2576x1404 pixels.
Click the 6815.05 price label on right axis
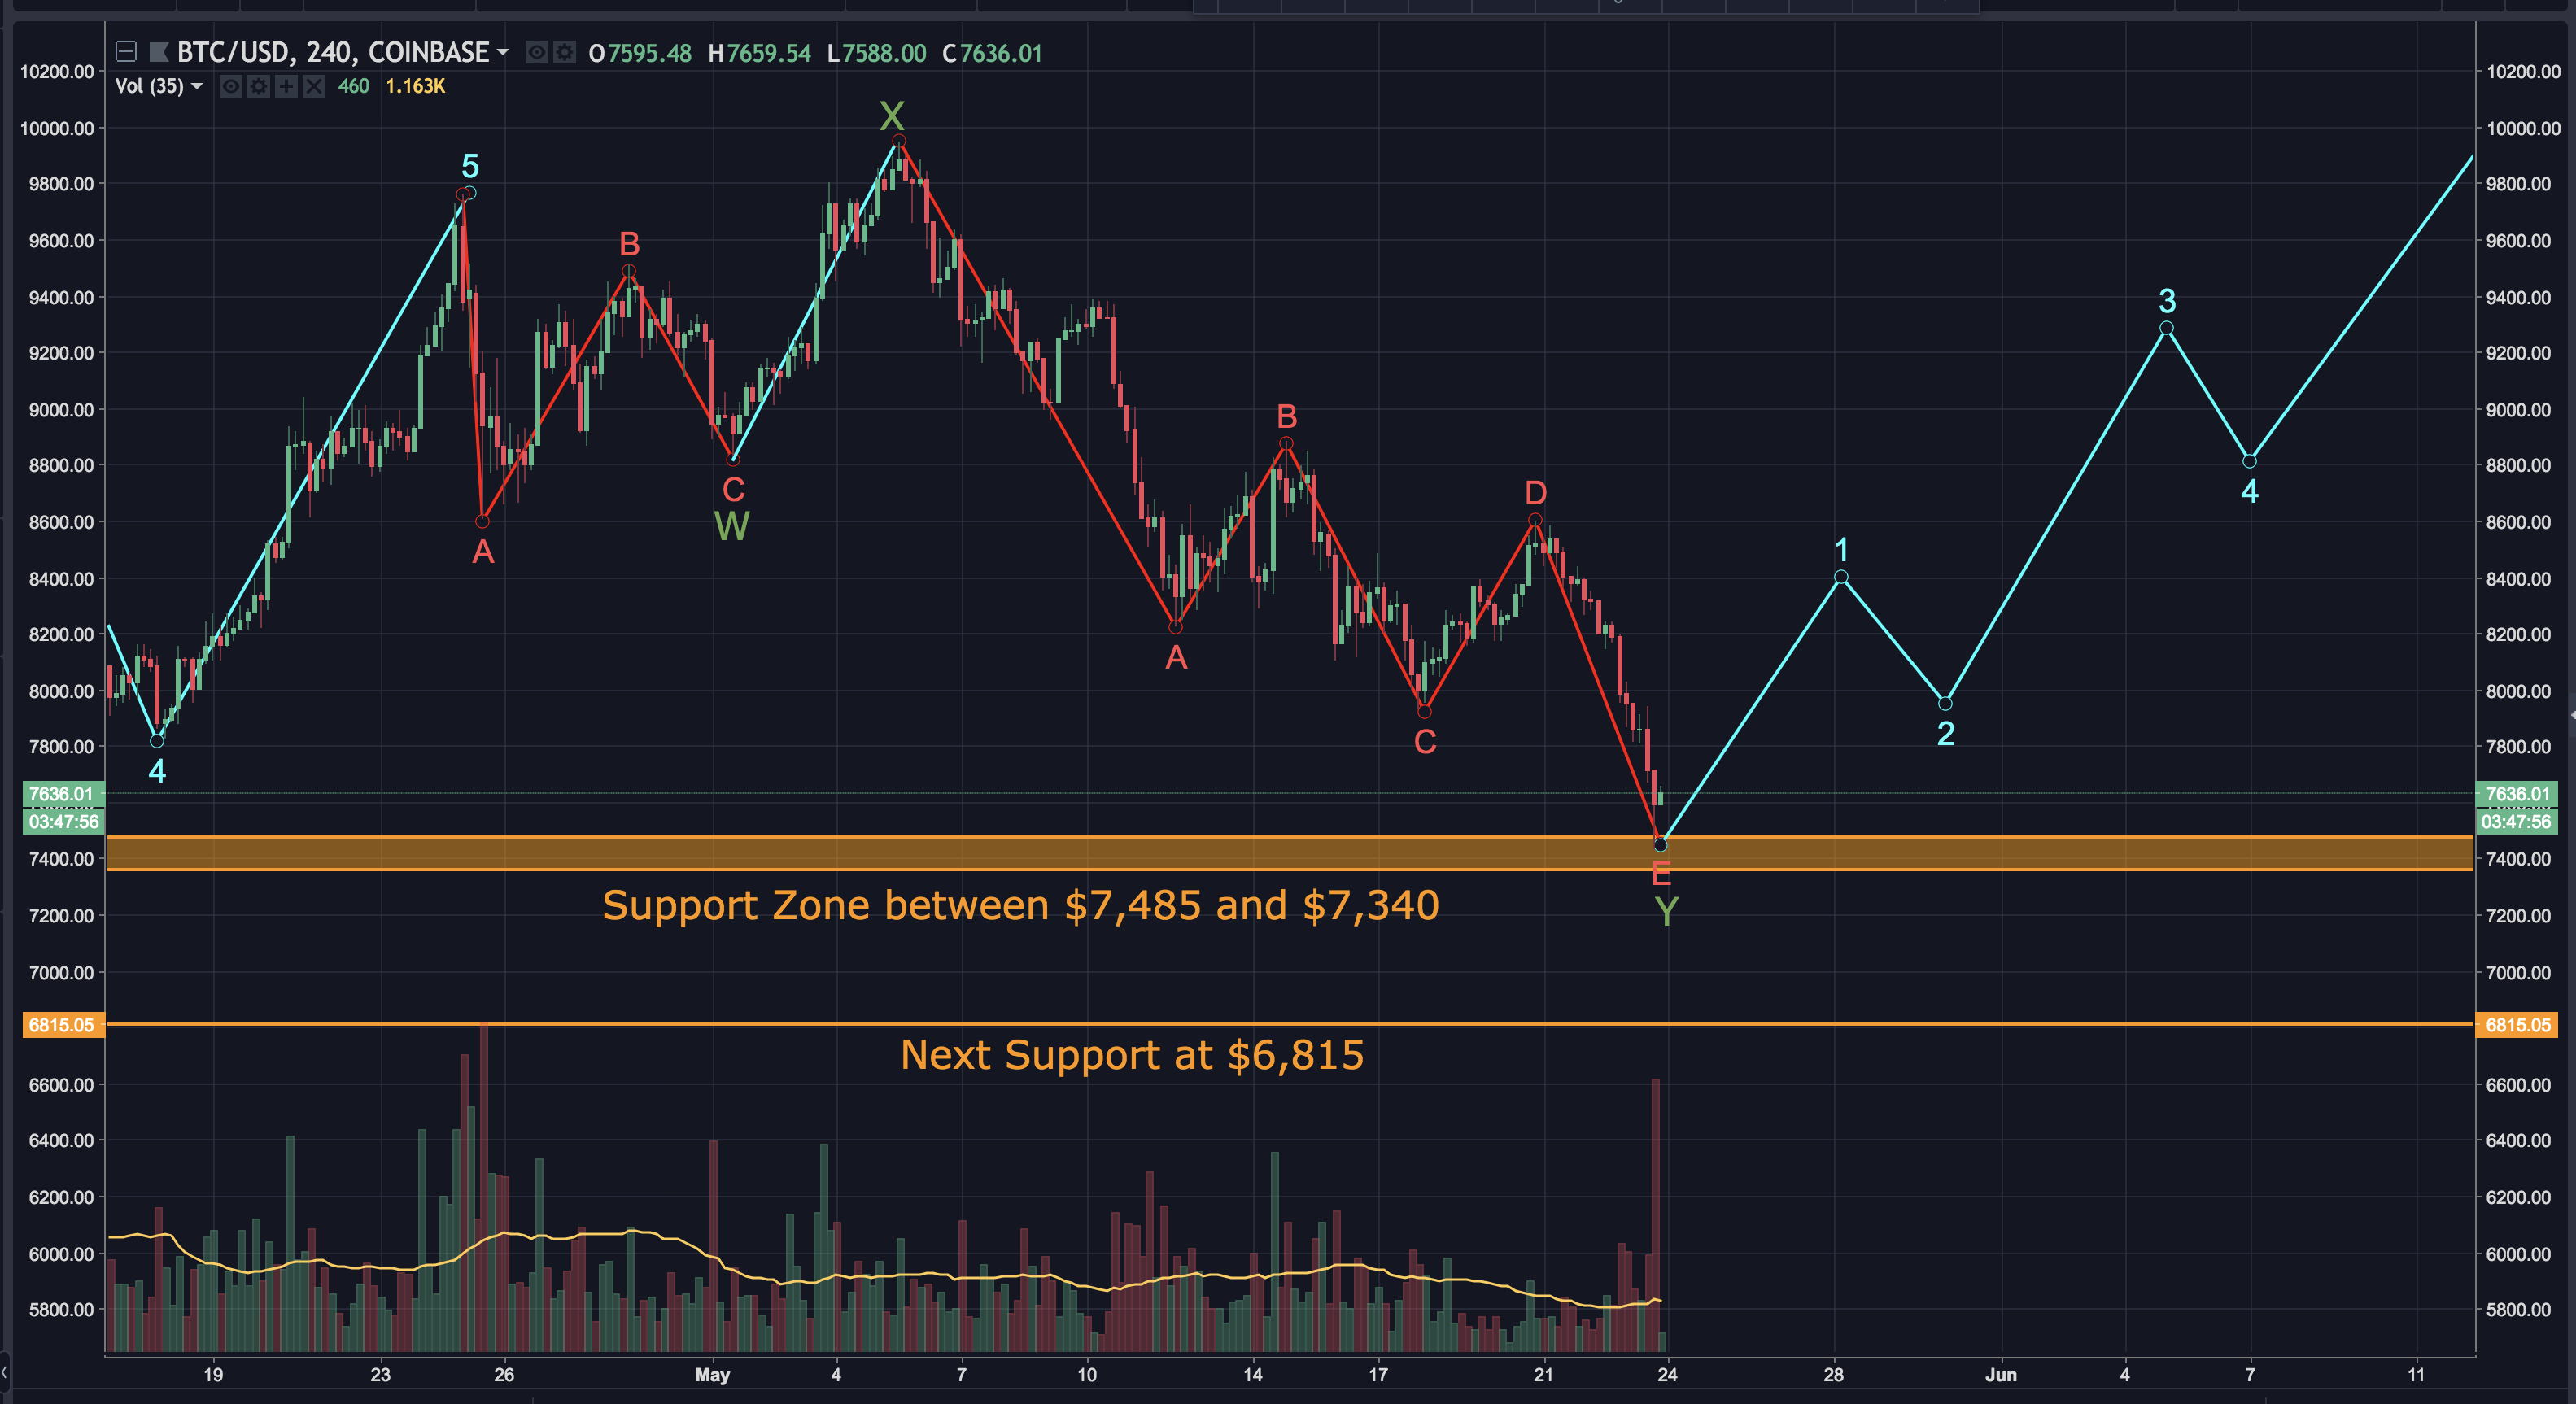click(2517, 1025)
